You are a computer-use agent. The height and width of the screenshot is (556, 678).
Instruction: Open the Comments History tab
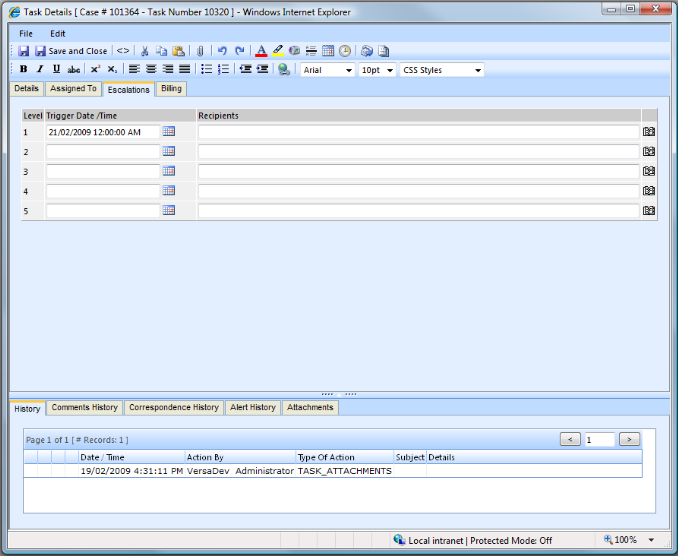85,407
